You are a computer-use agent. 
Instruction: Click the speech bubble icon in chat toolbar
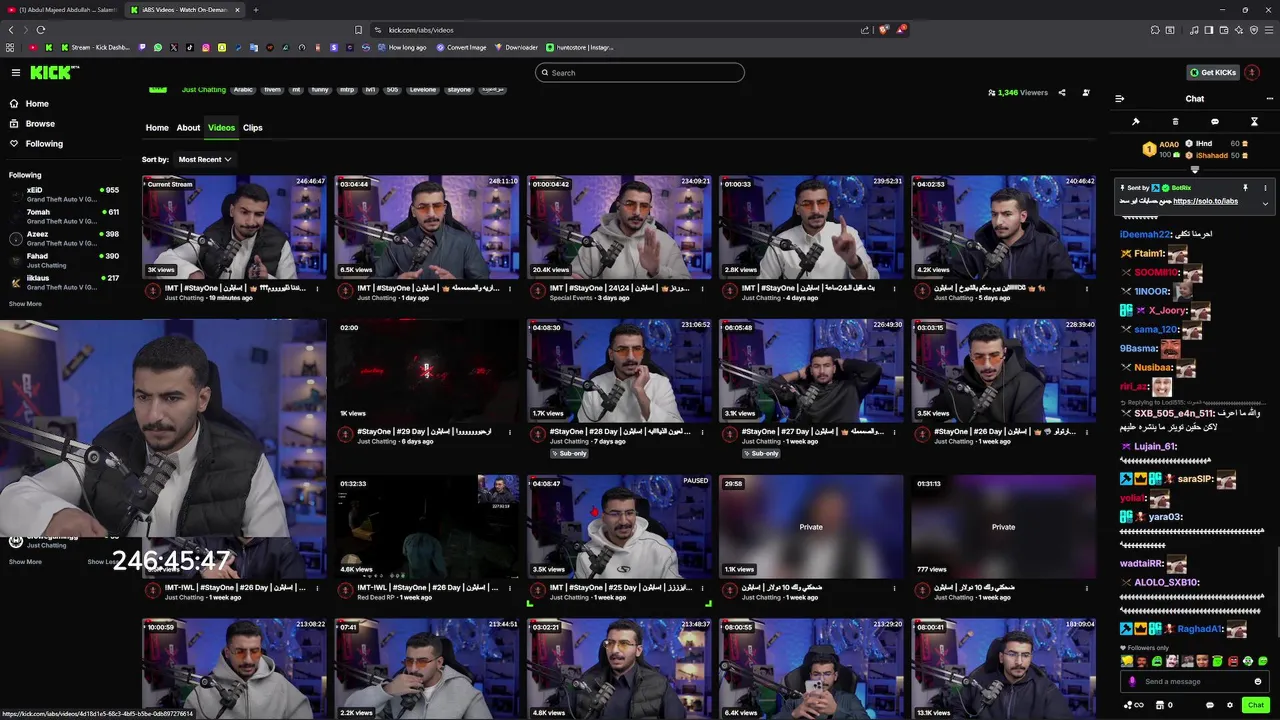click(1215, 122)
